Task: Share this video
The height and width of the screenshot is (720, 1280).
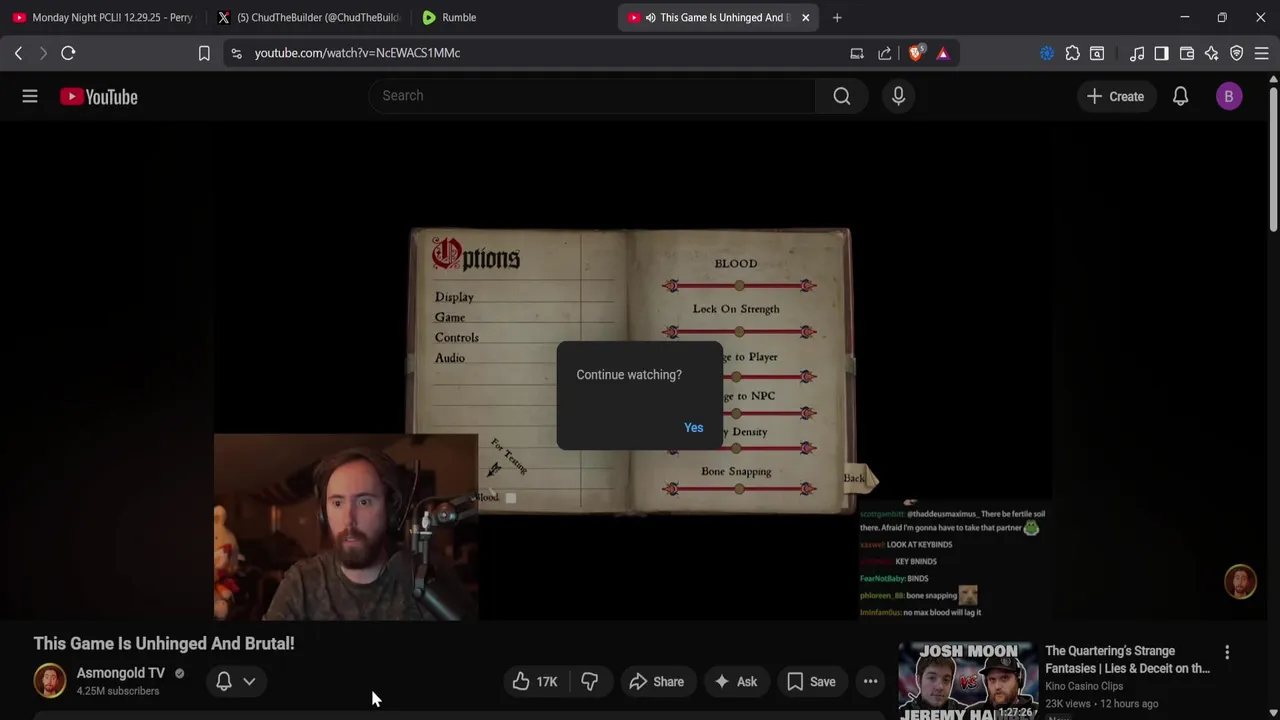Action: coord(657,682)
